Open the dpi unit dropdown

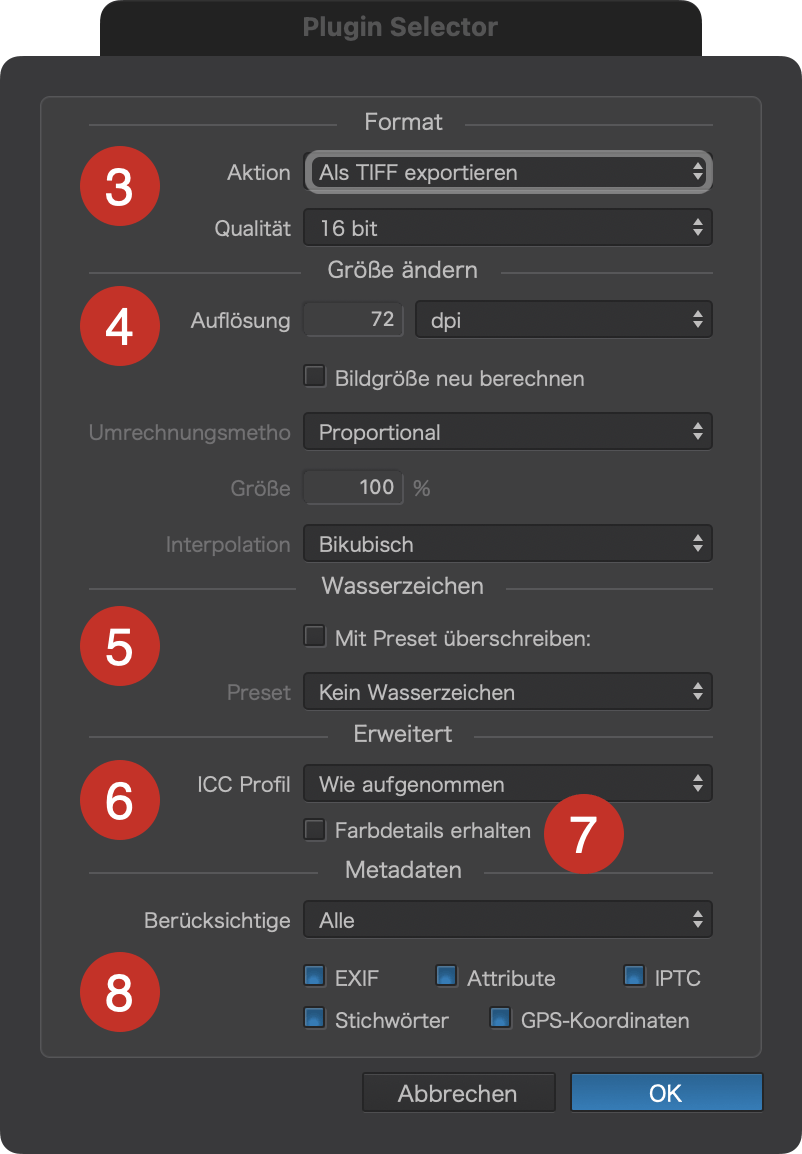(x=564, y=319)
